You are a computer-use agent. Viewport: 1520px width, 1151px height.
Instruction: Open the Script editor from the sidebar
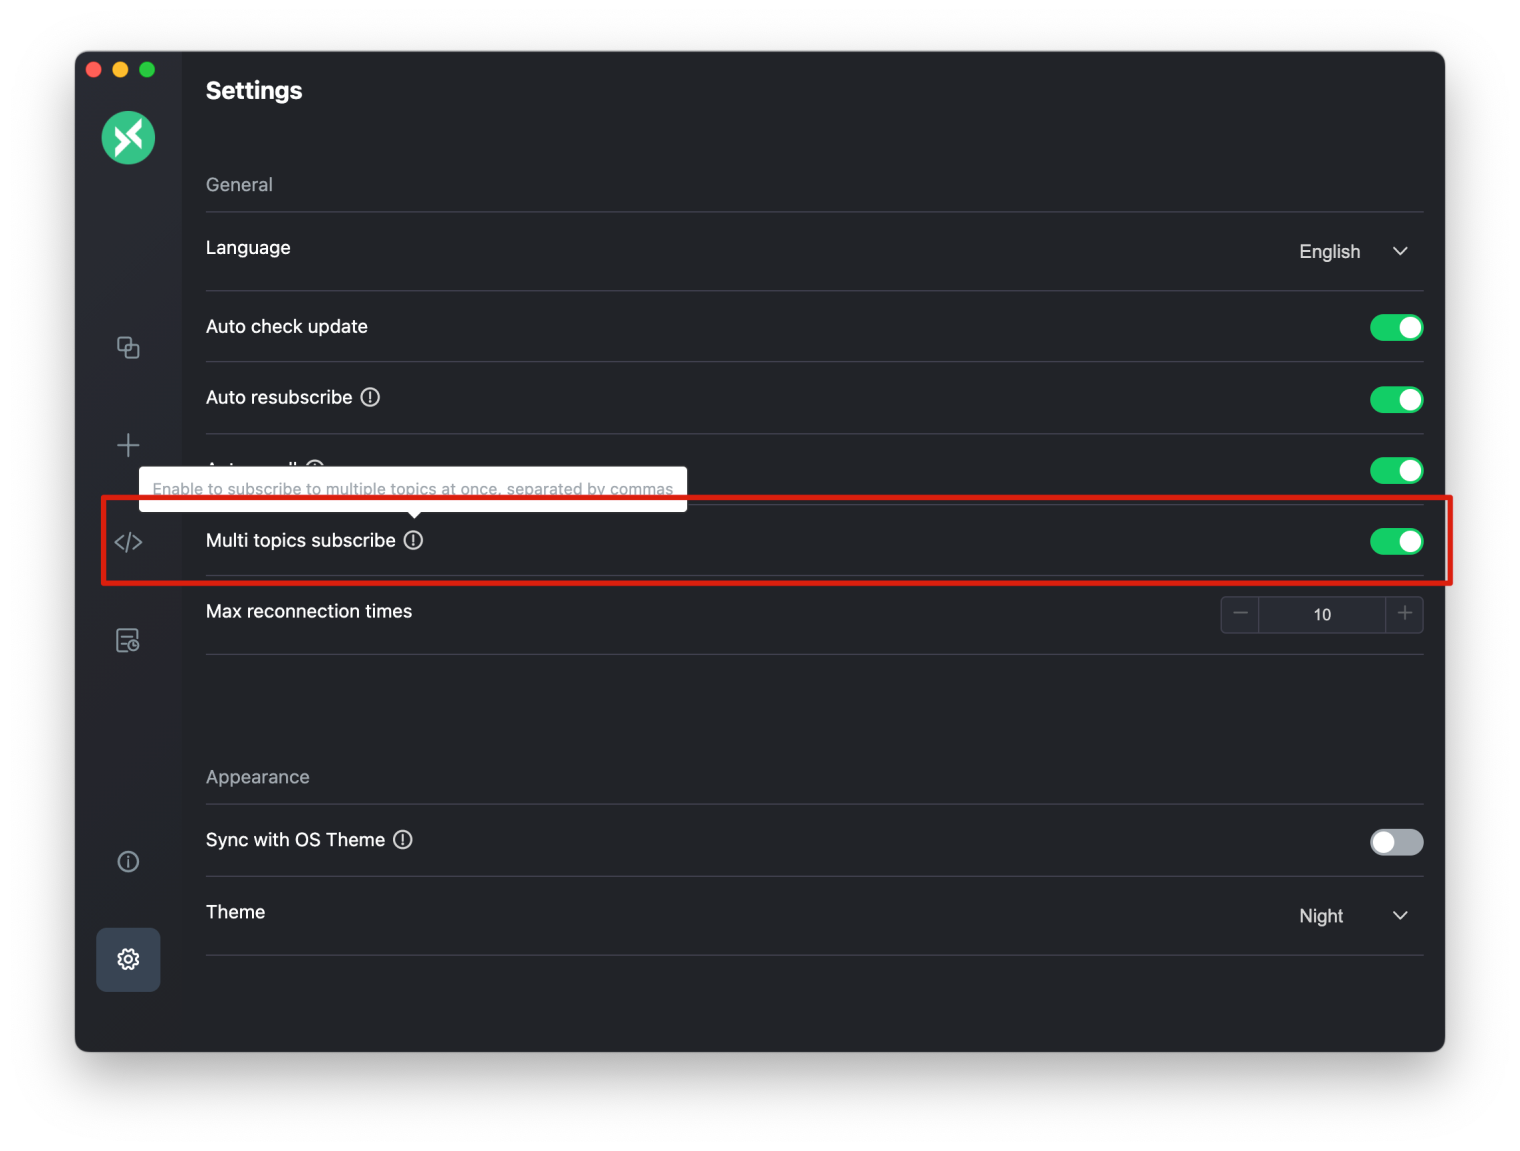click(128, 541)
